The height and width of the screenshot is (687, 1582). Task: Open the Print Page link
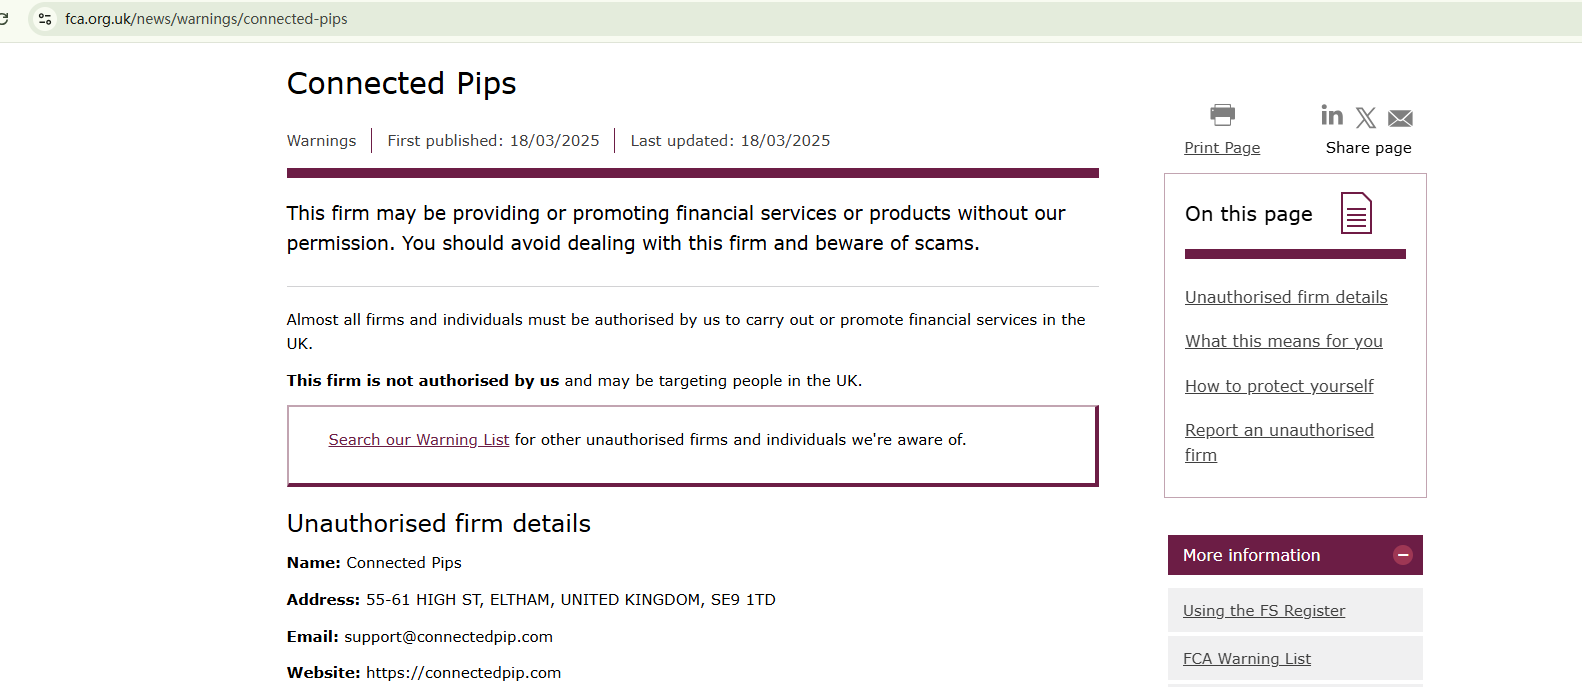1222,148
